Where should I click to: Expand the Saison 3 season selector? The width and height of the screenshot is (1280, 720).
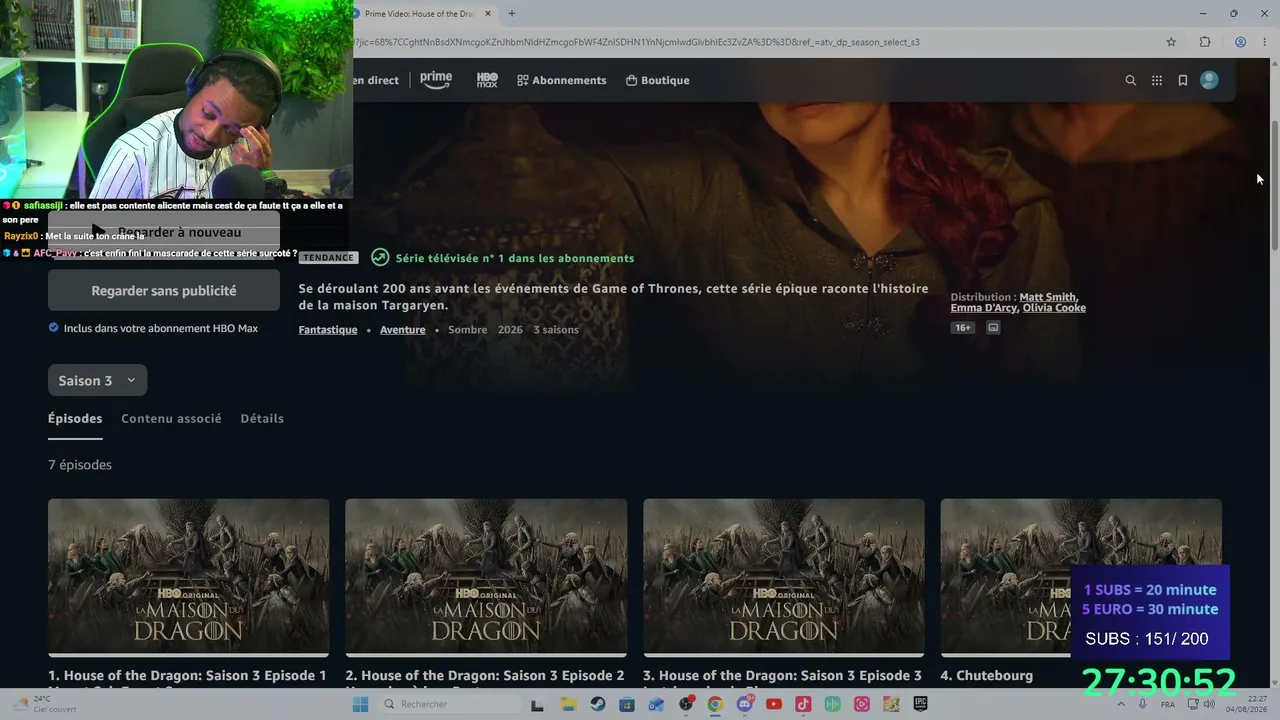(x=97, y=380)
